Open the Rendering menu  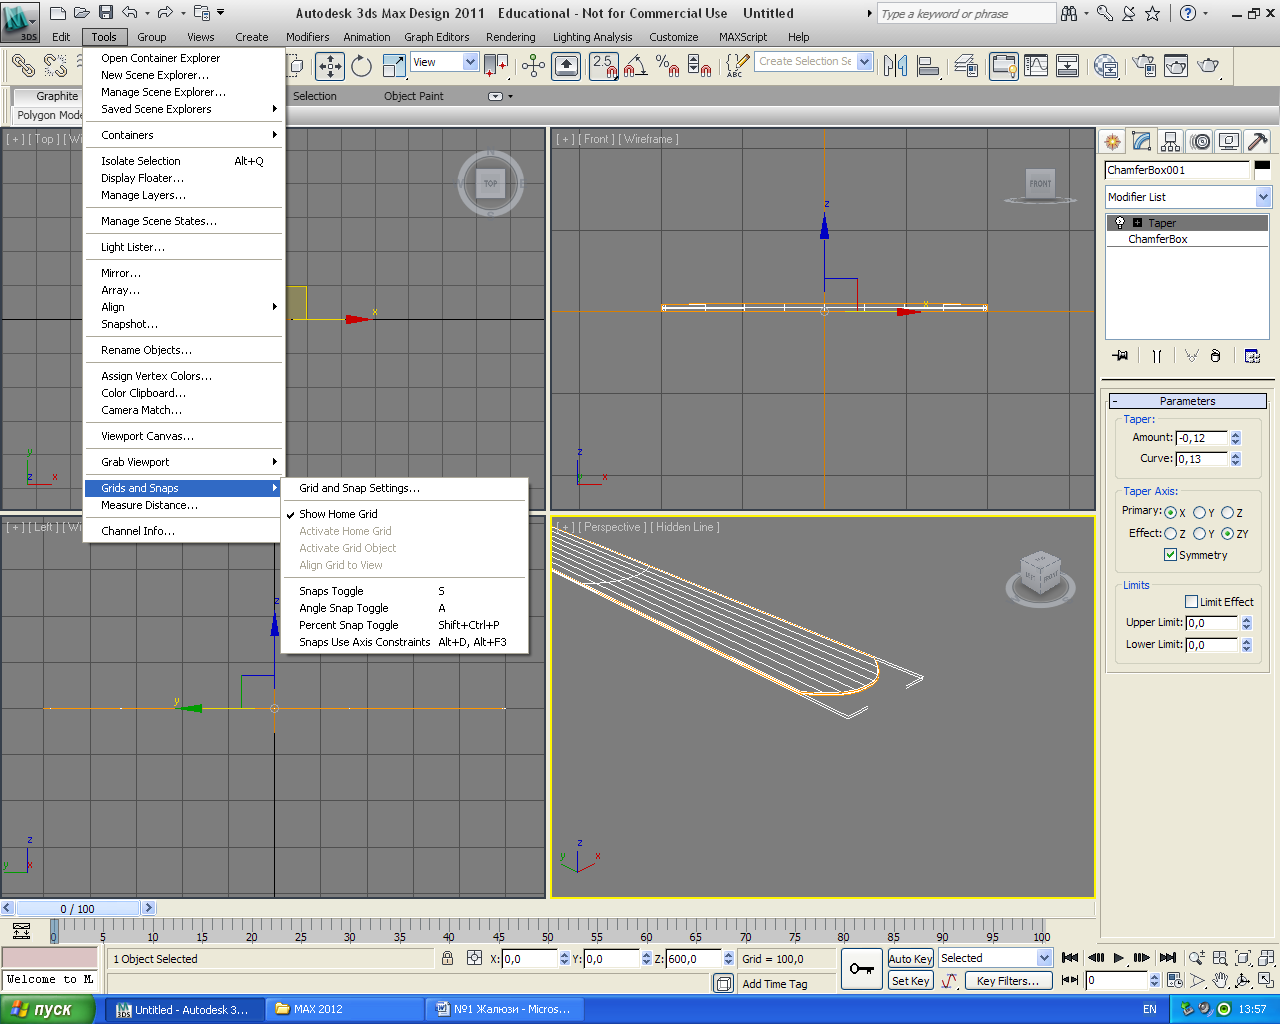click(511, 37)
